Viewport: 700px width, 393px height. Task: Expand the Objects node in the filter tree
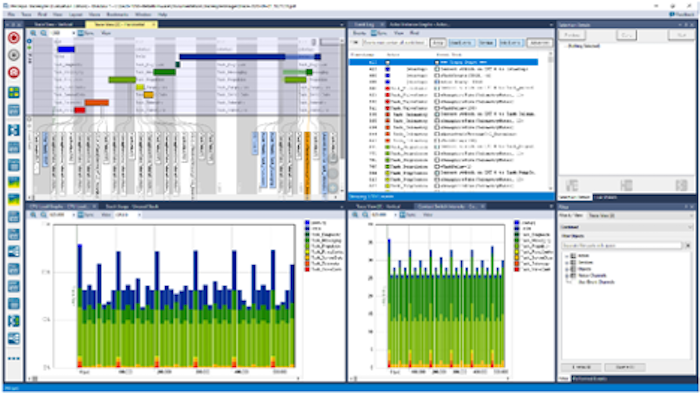567,269
